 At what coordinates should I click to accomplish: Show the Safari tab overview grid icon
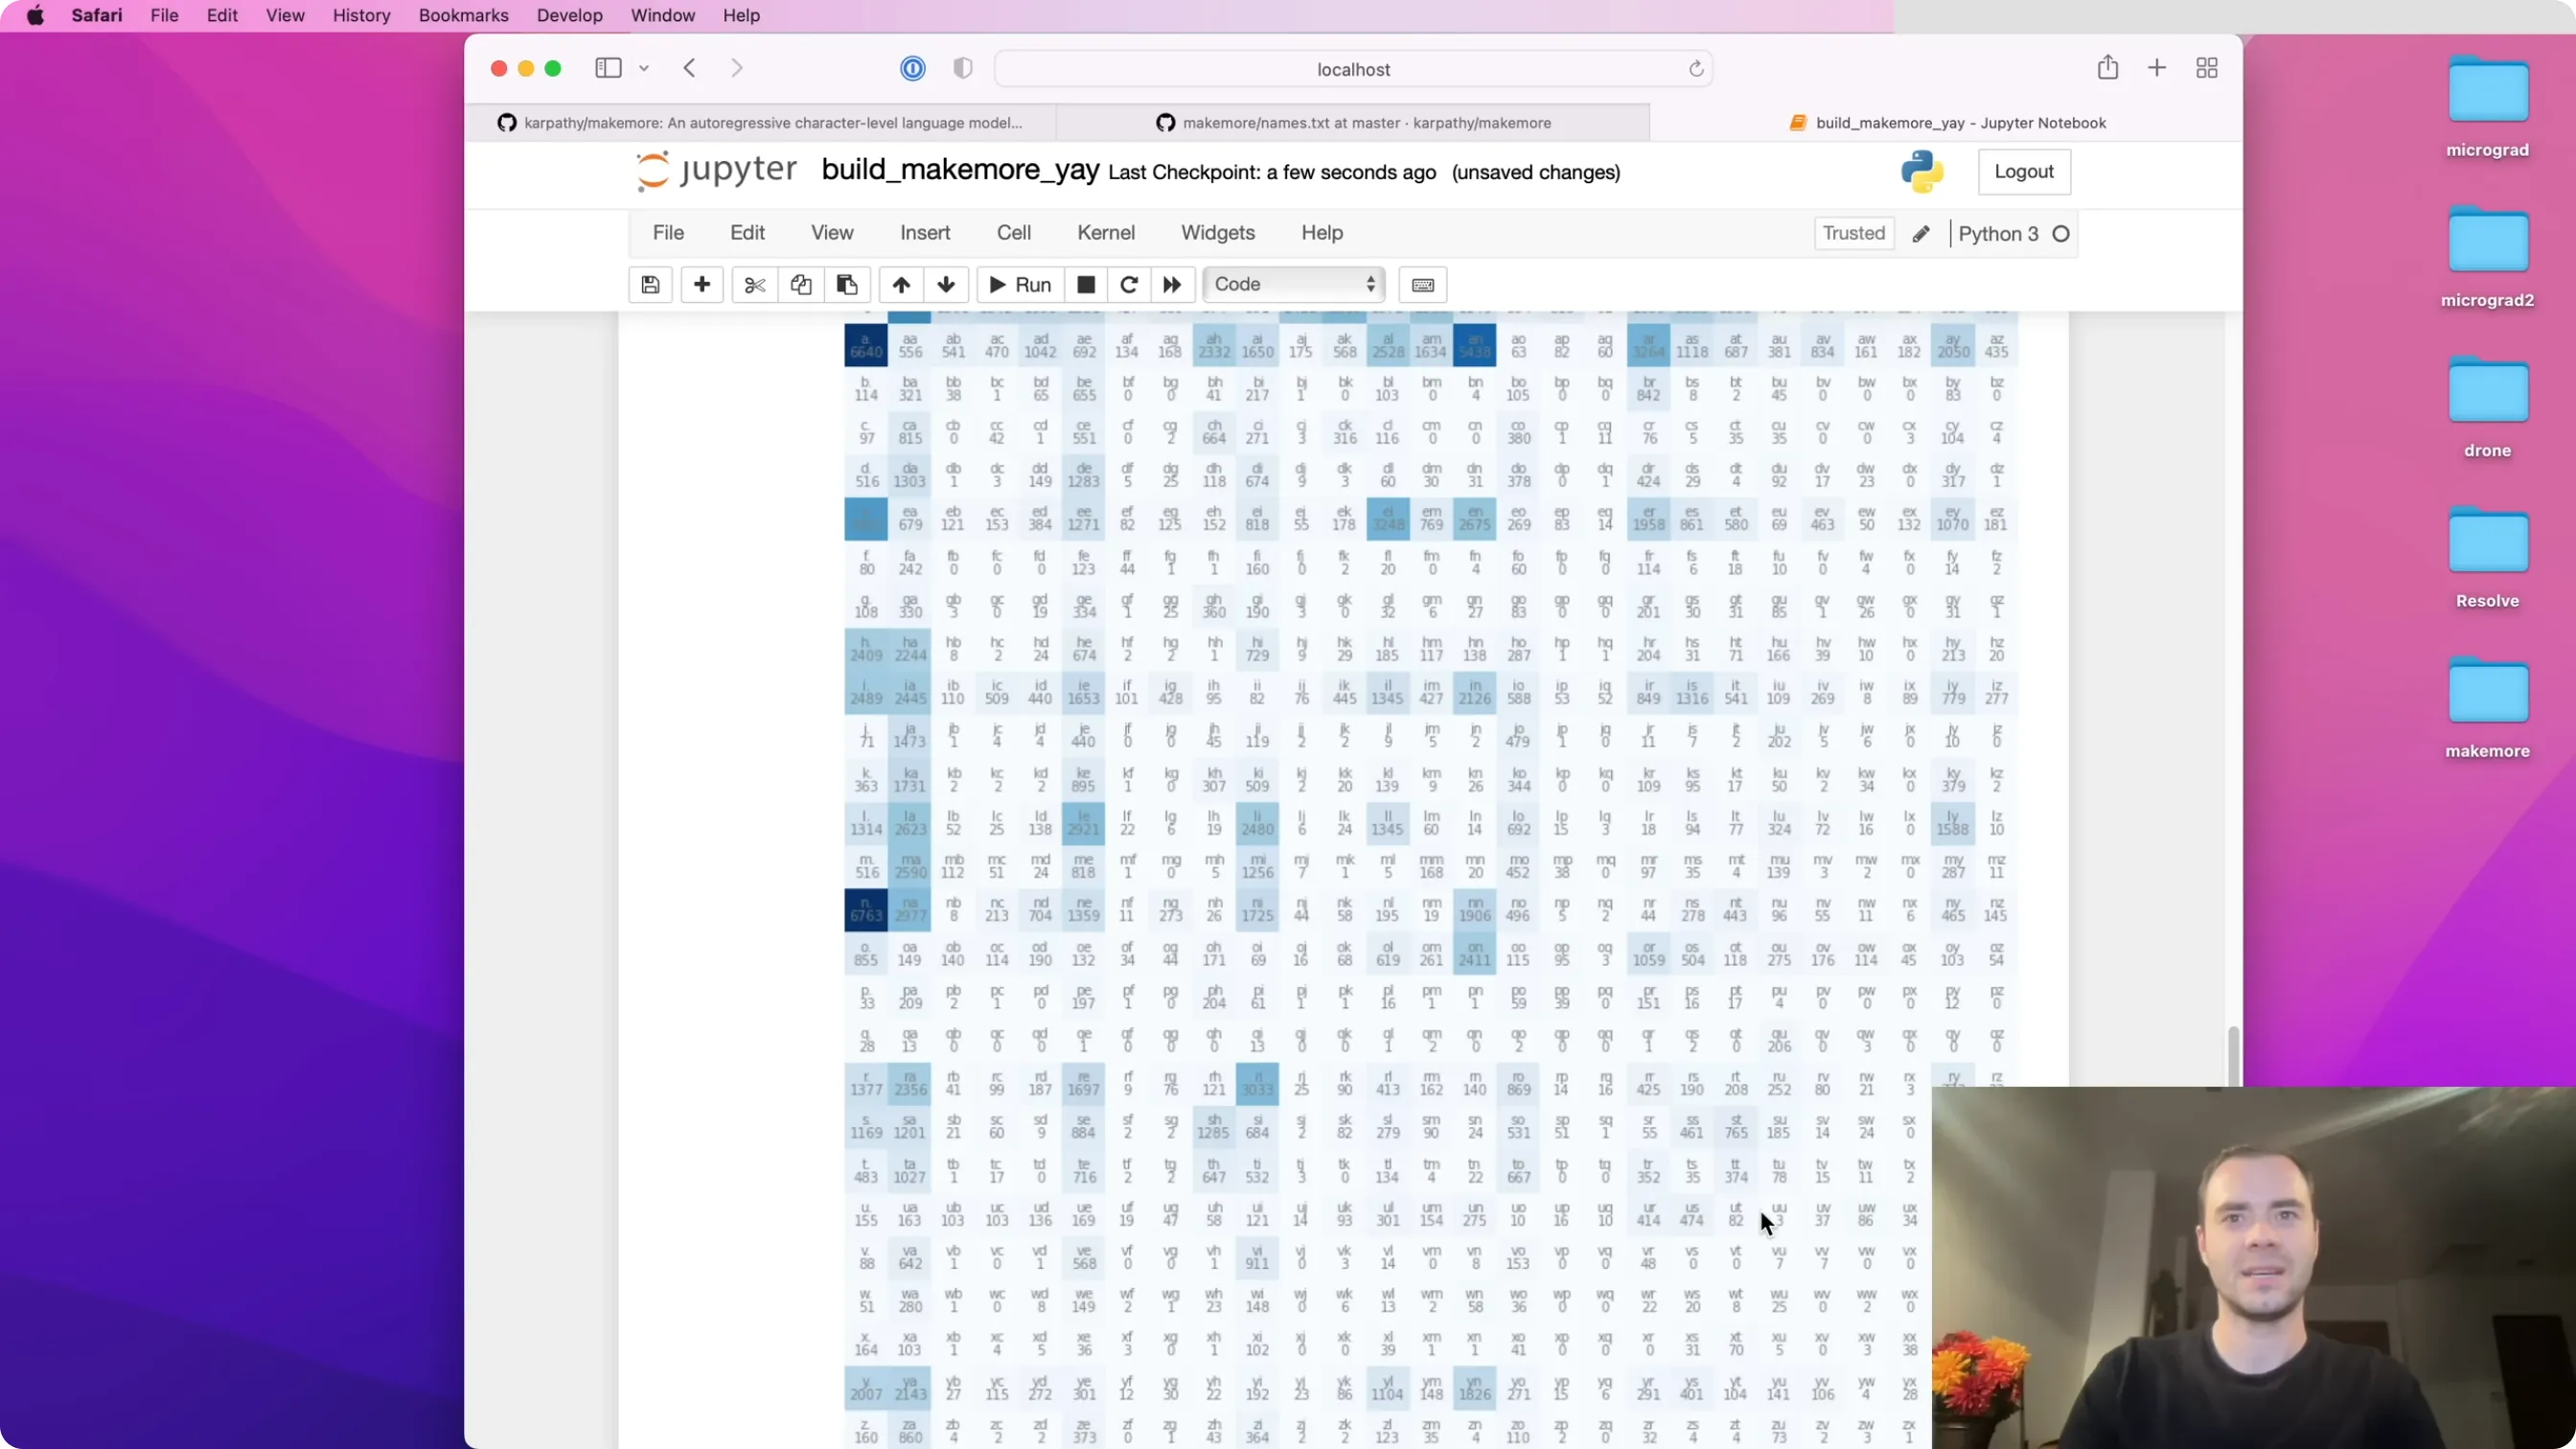pos(2207,68)
